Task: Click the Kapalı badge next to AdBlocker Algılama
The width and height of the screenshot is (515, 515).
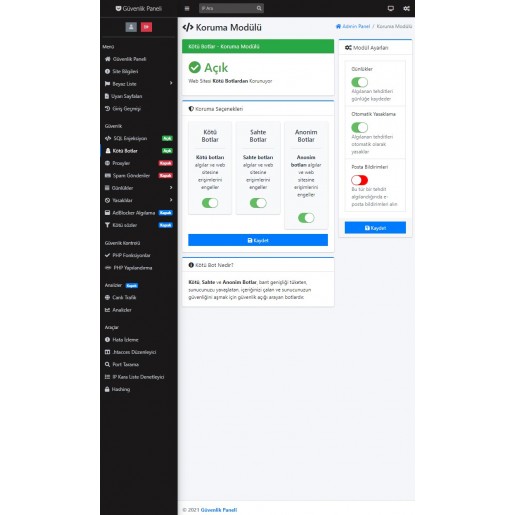Action: [x=166, y=213]
